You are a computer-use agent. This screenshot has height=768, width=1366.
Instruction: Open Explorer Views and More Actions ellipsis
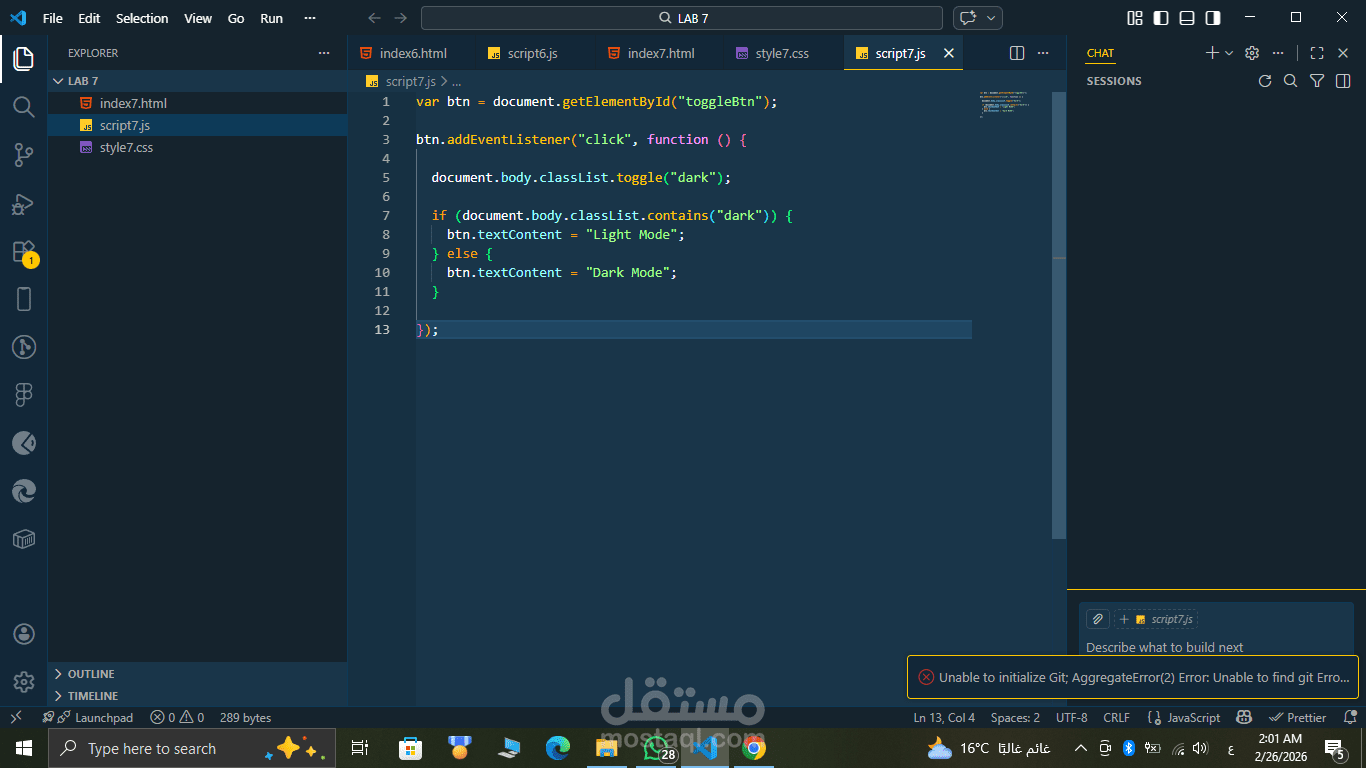coord(323,53)
